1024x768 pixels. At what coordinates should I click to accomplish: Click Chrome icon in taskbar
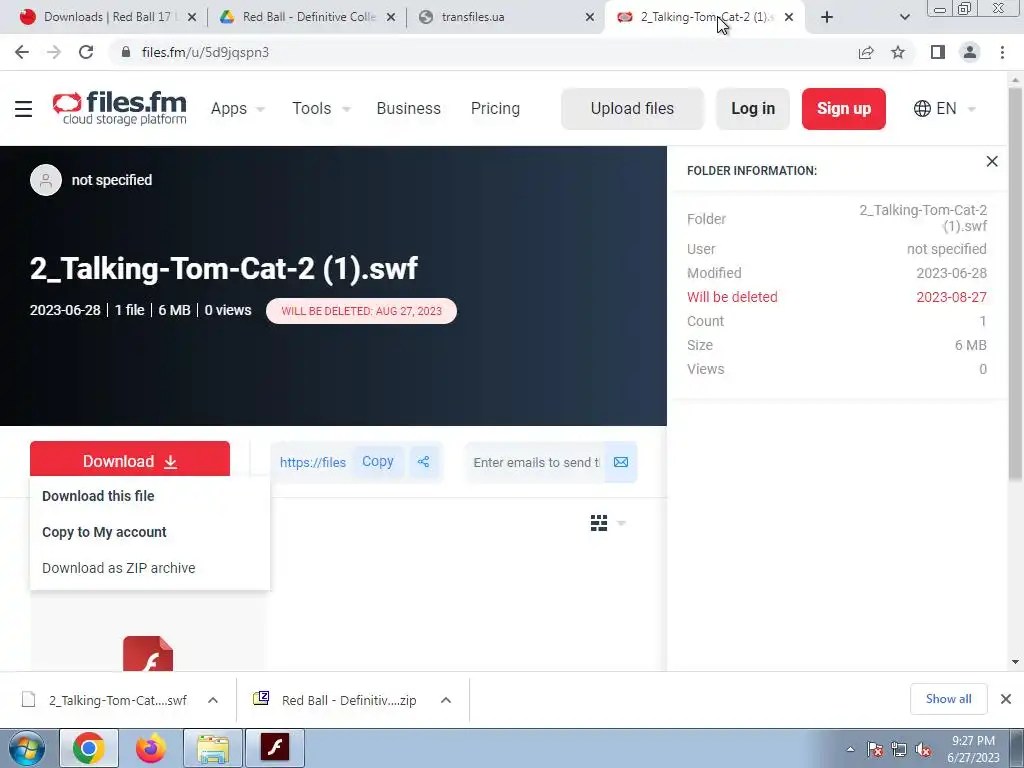pos(89,748)
